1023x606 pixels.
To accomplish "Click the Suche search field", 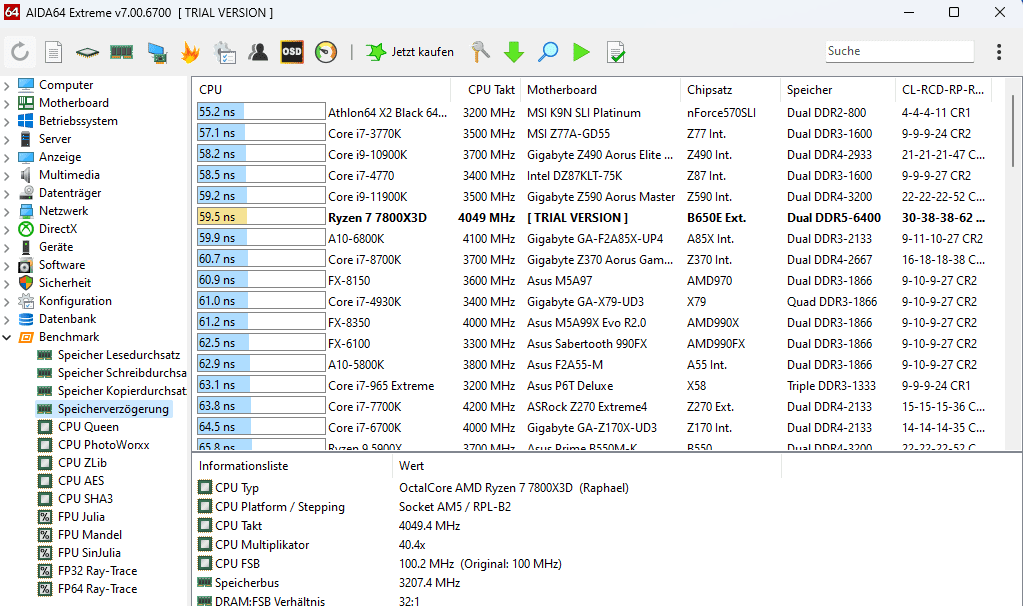I will click(899, 51).
